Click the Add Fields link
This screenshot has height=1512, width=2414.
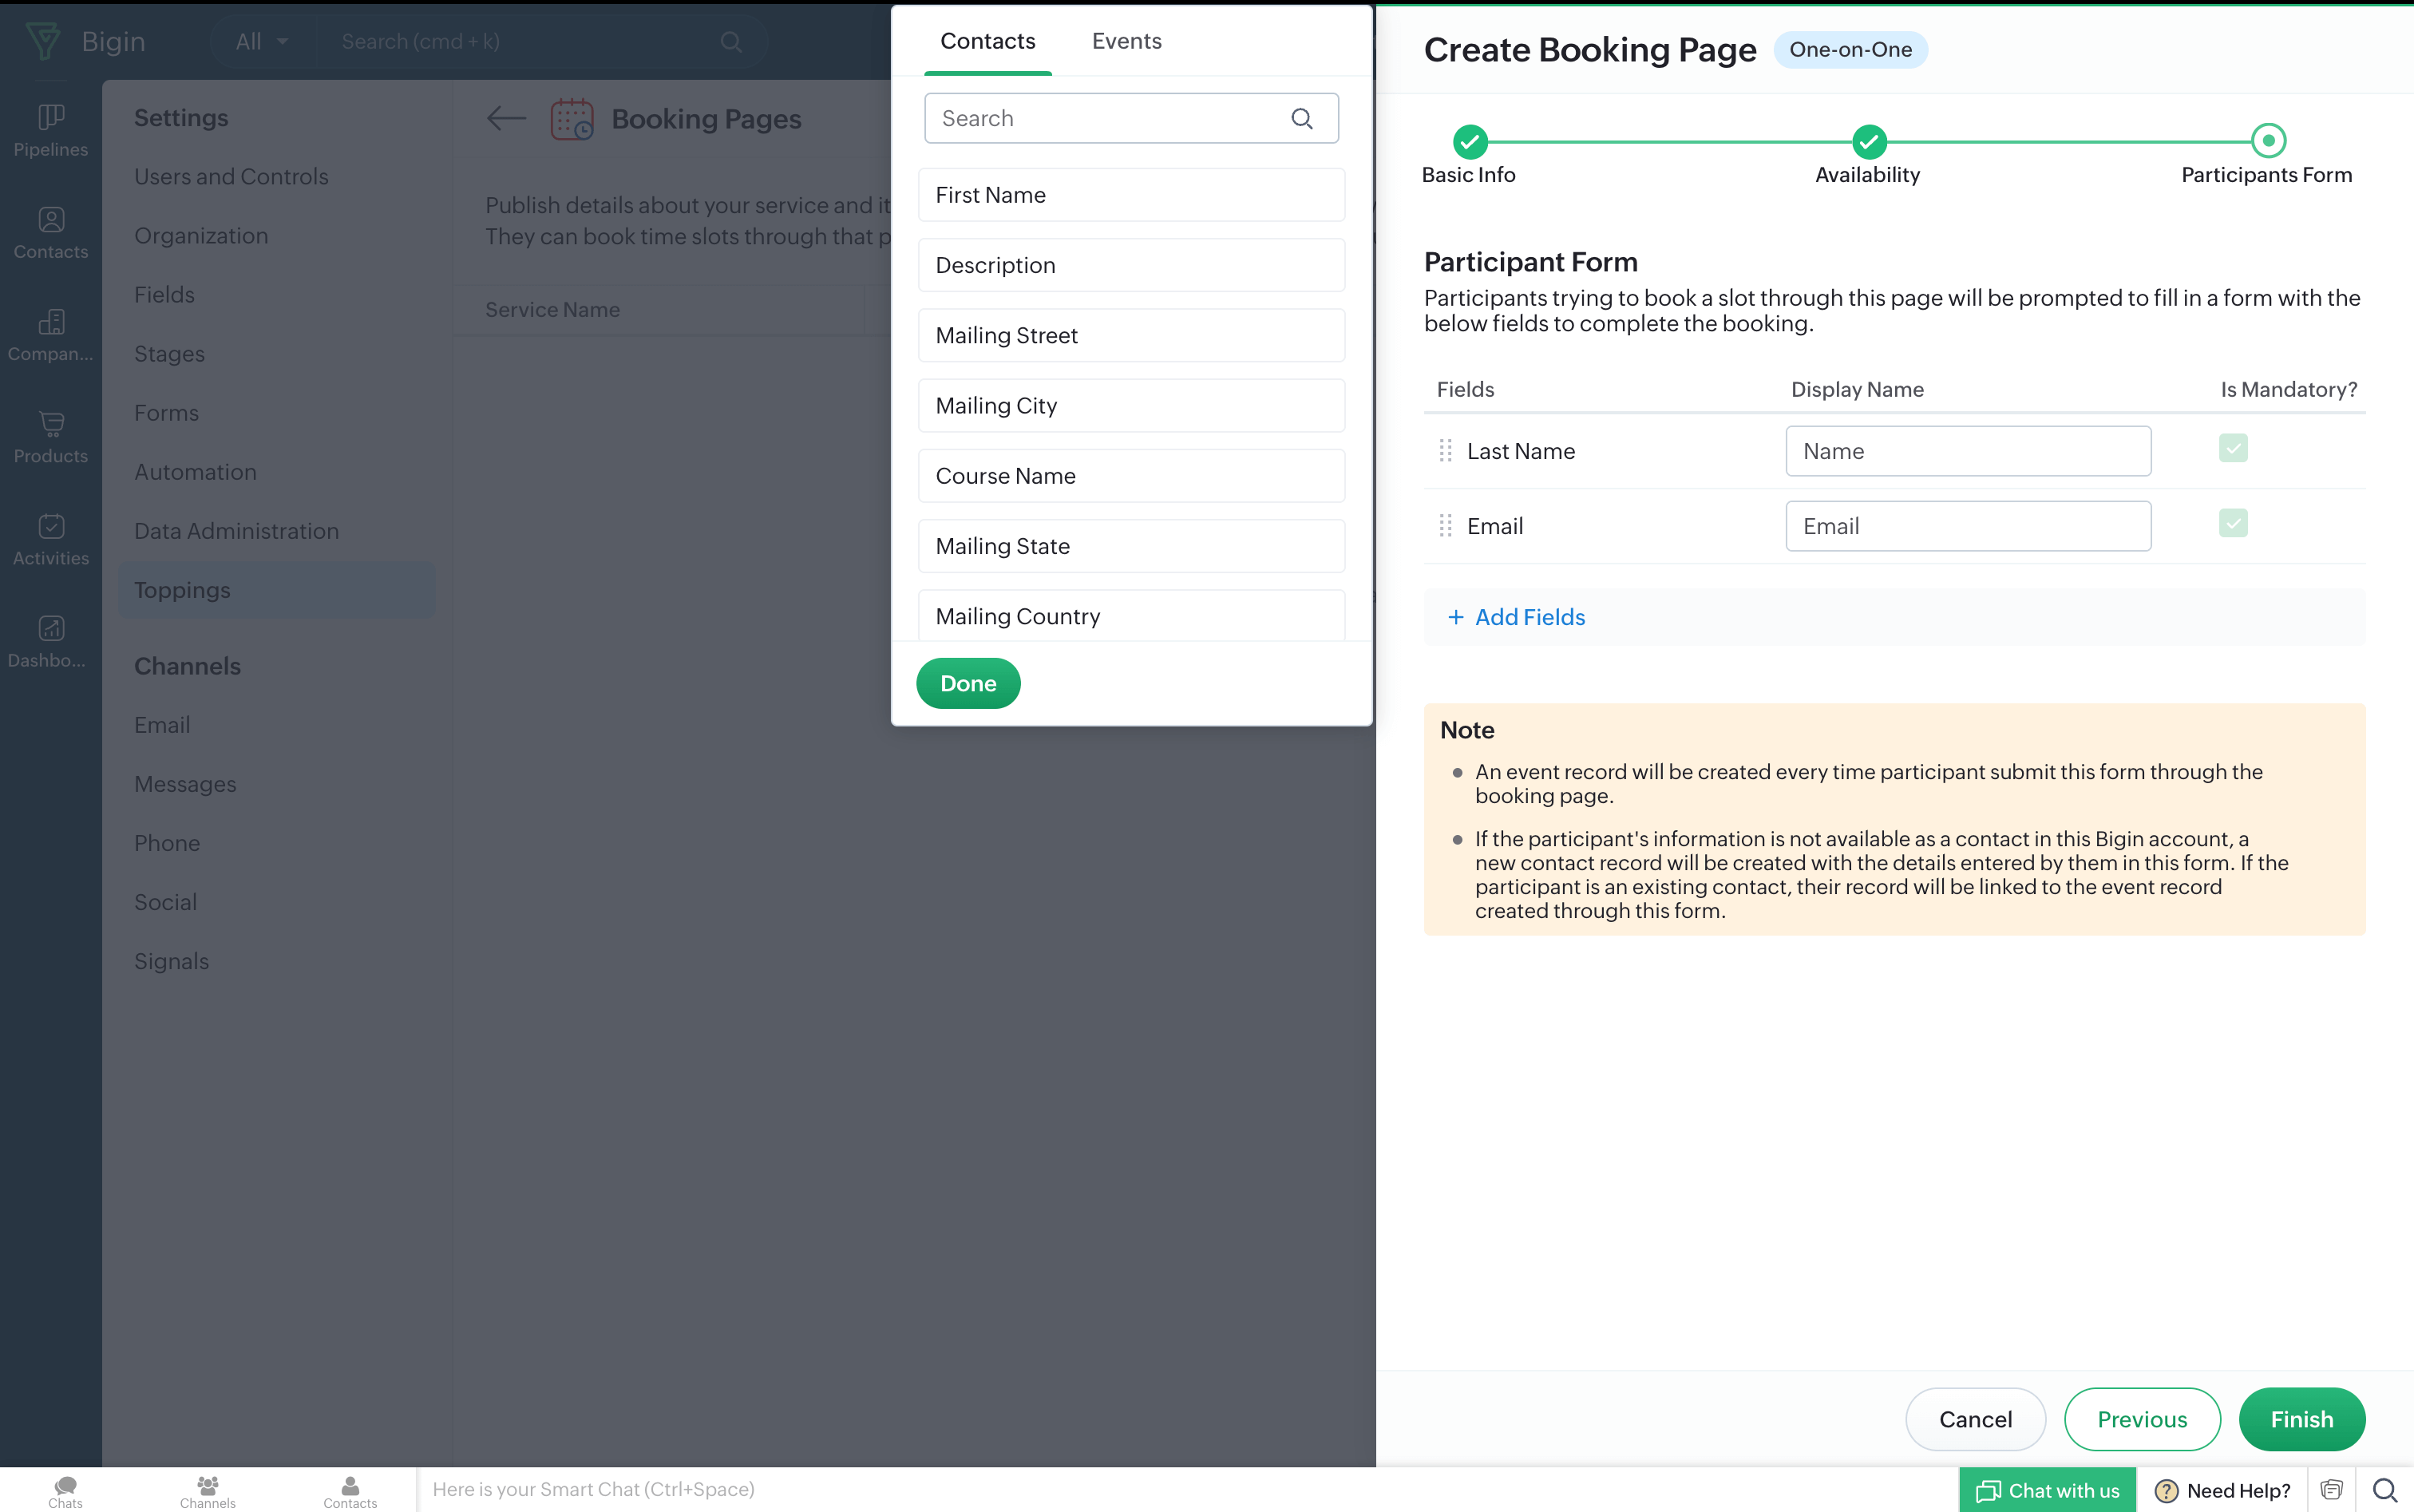(1516, 617)
